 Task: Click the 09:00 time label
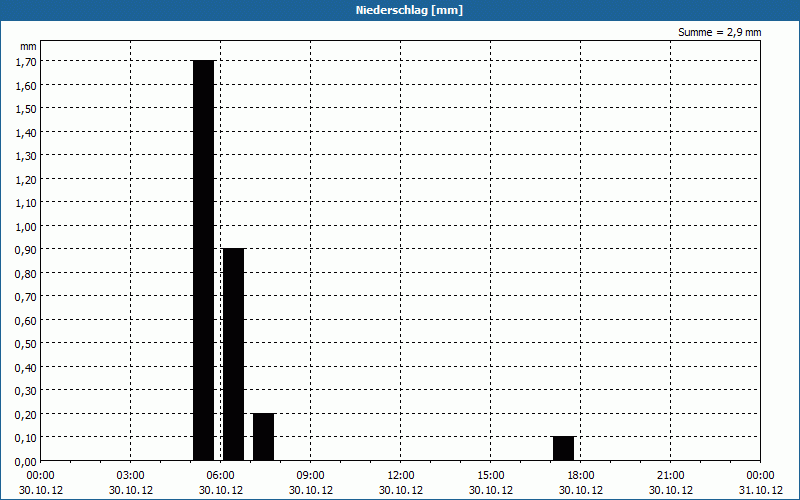coord(311,475)
